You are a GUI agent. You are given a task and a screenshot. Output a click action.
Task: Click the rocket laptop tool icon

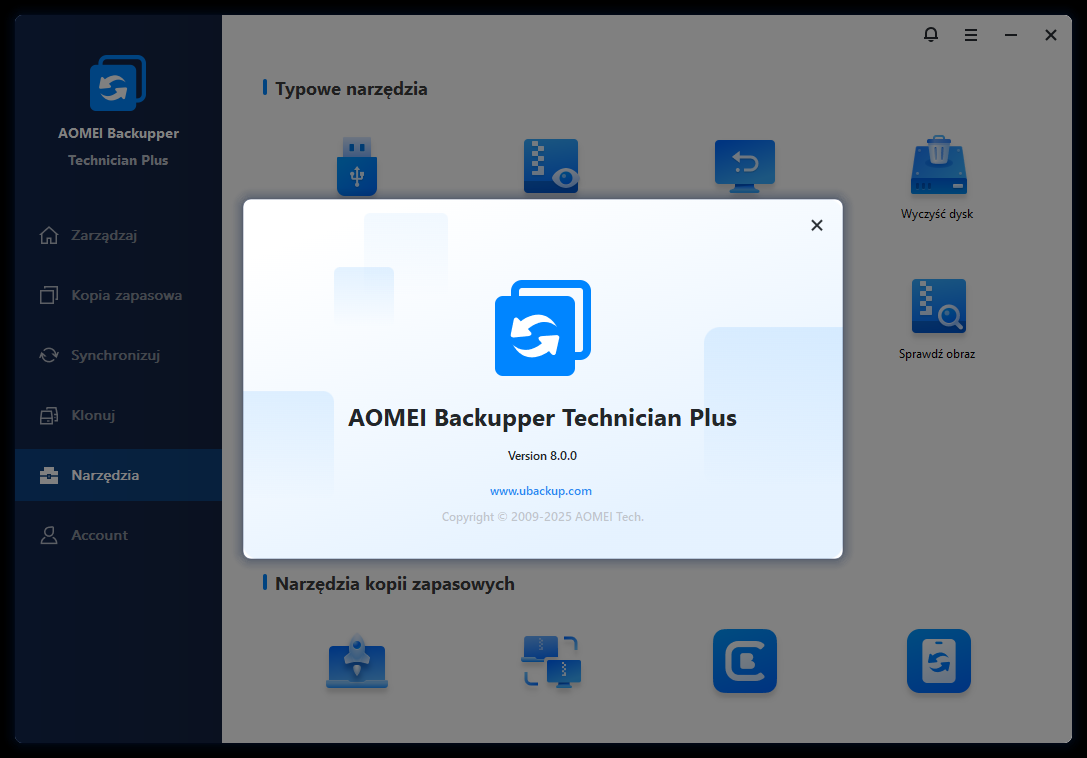click(x=357, y=661)
